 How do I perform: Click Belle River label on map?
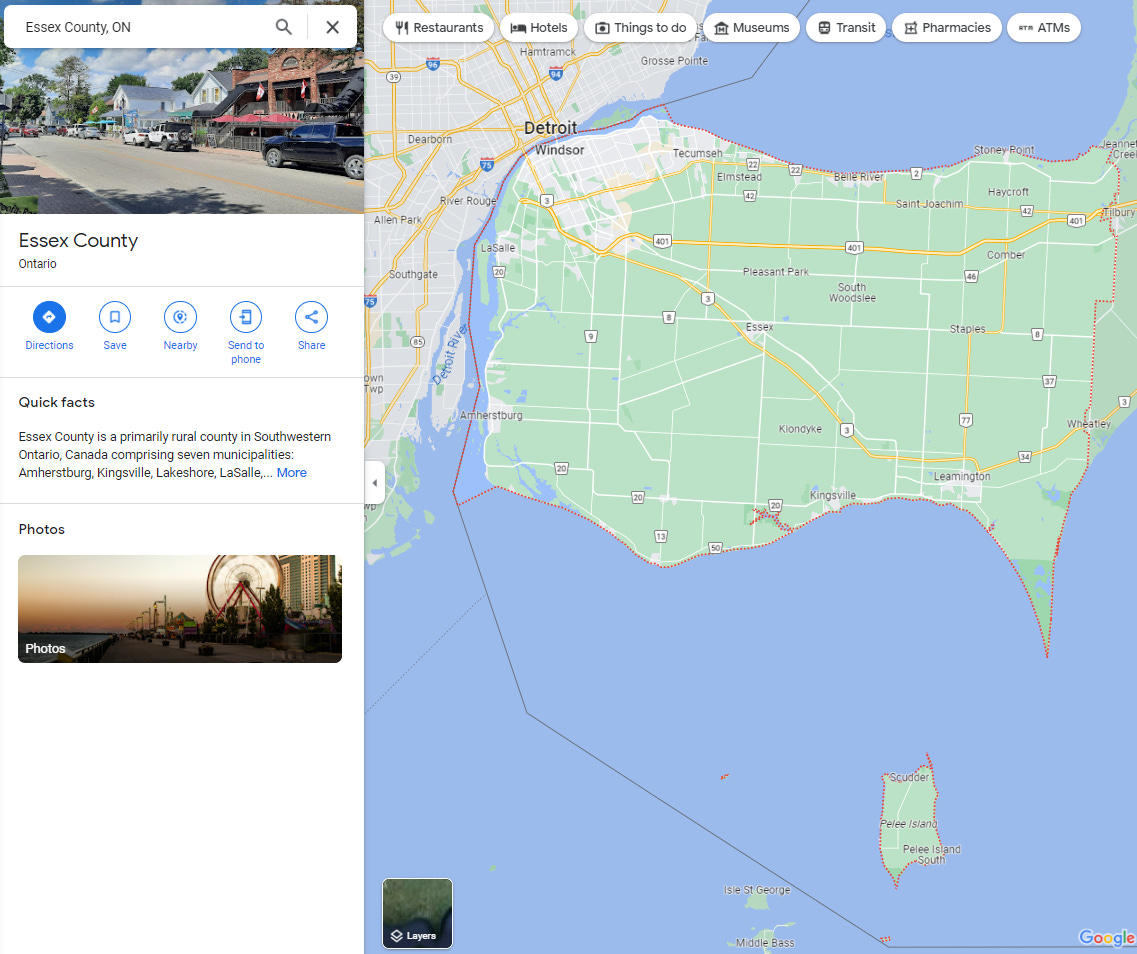[x=858, y=176]
